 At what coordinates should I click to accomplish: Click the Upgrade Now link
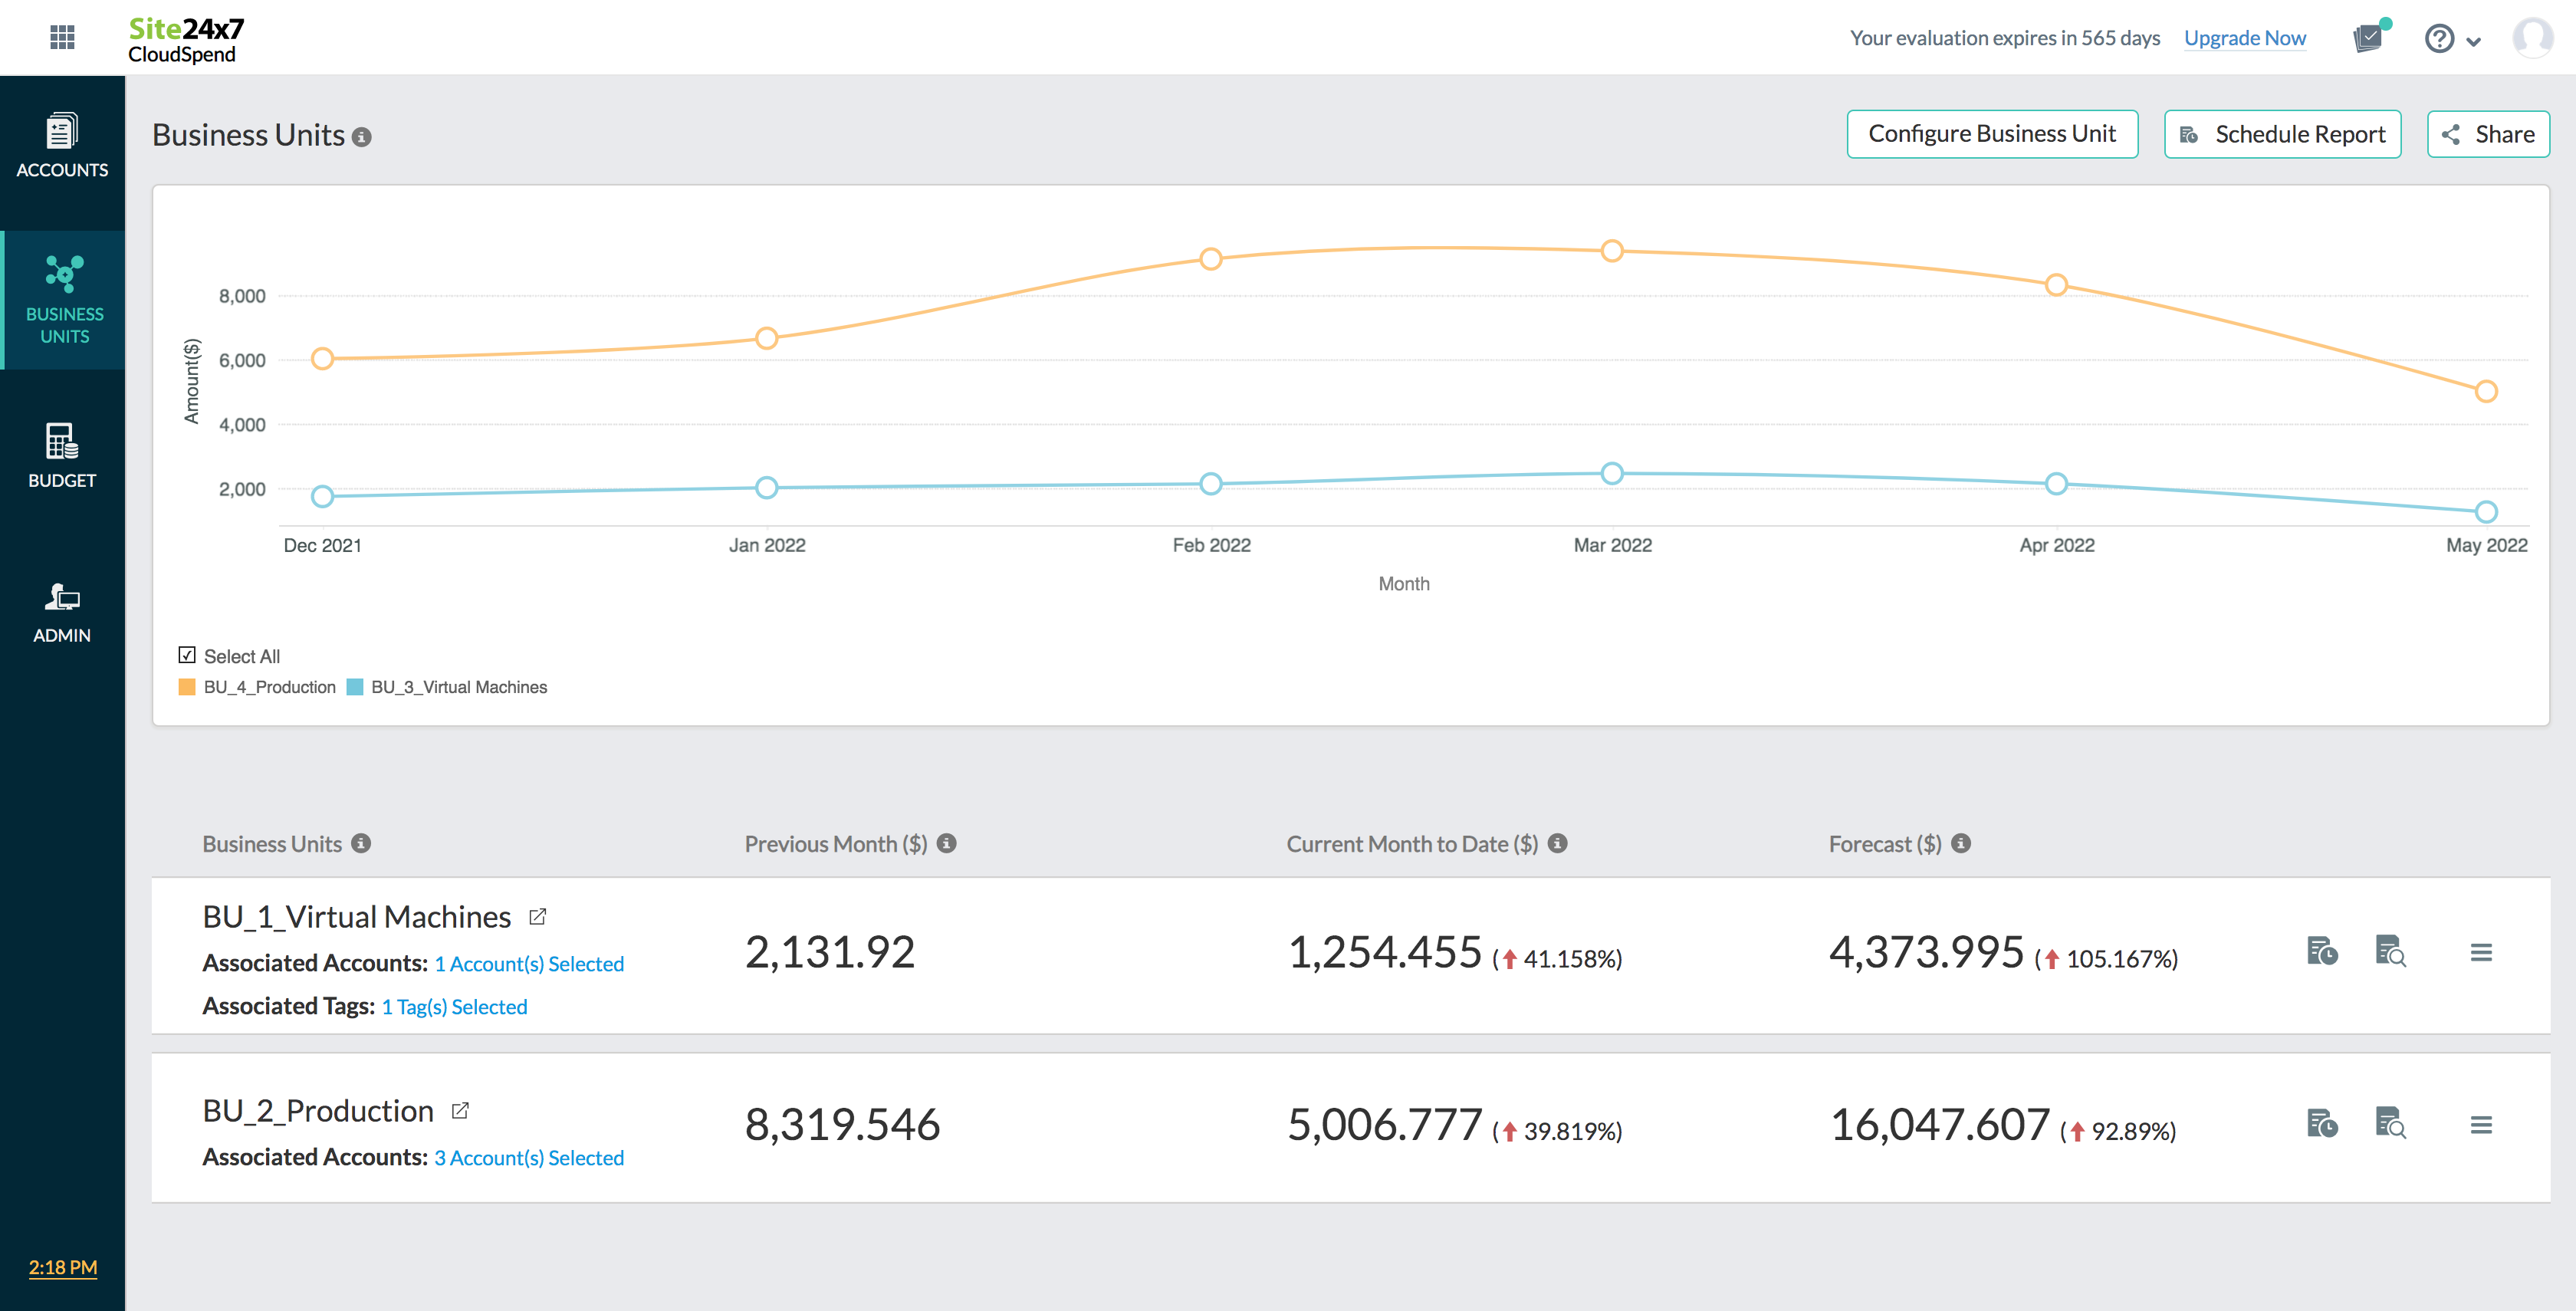pyautogui.click(x=2244, y=38)
